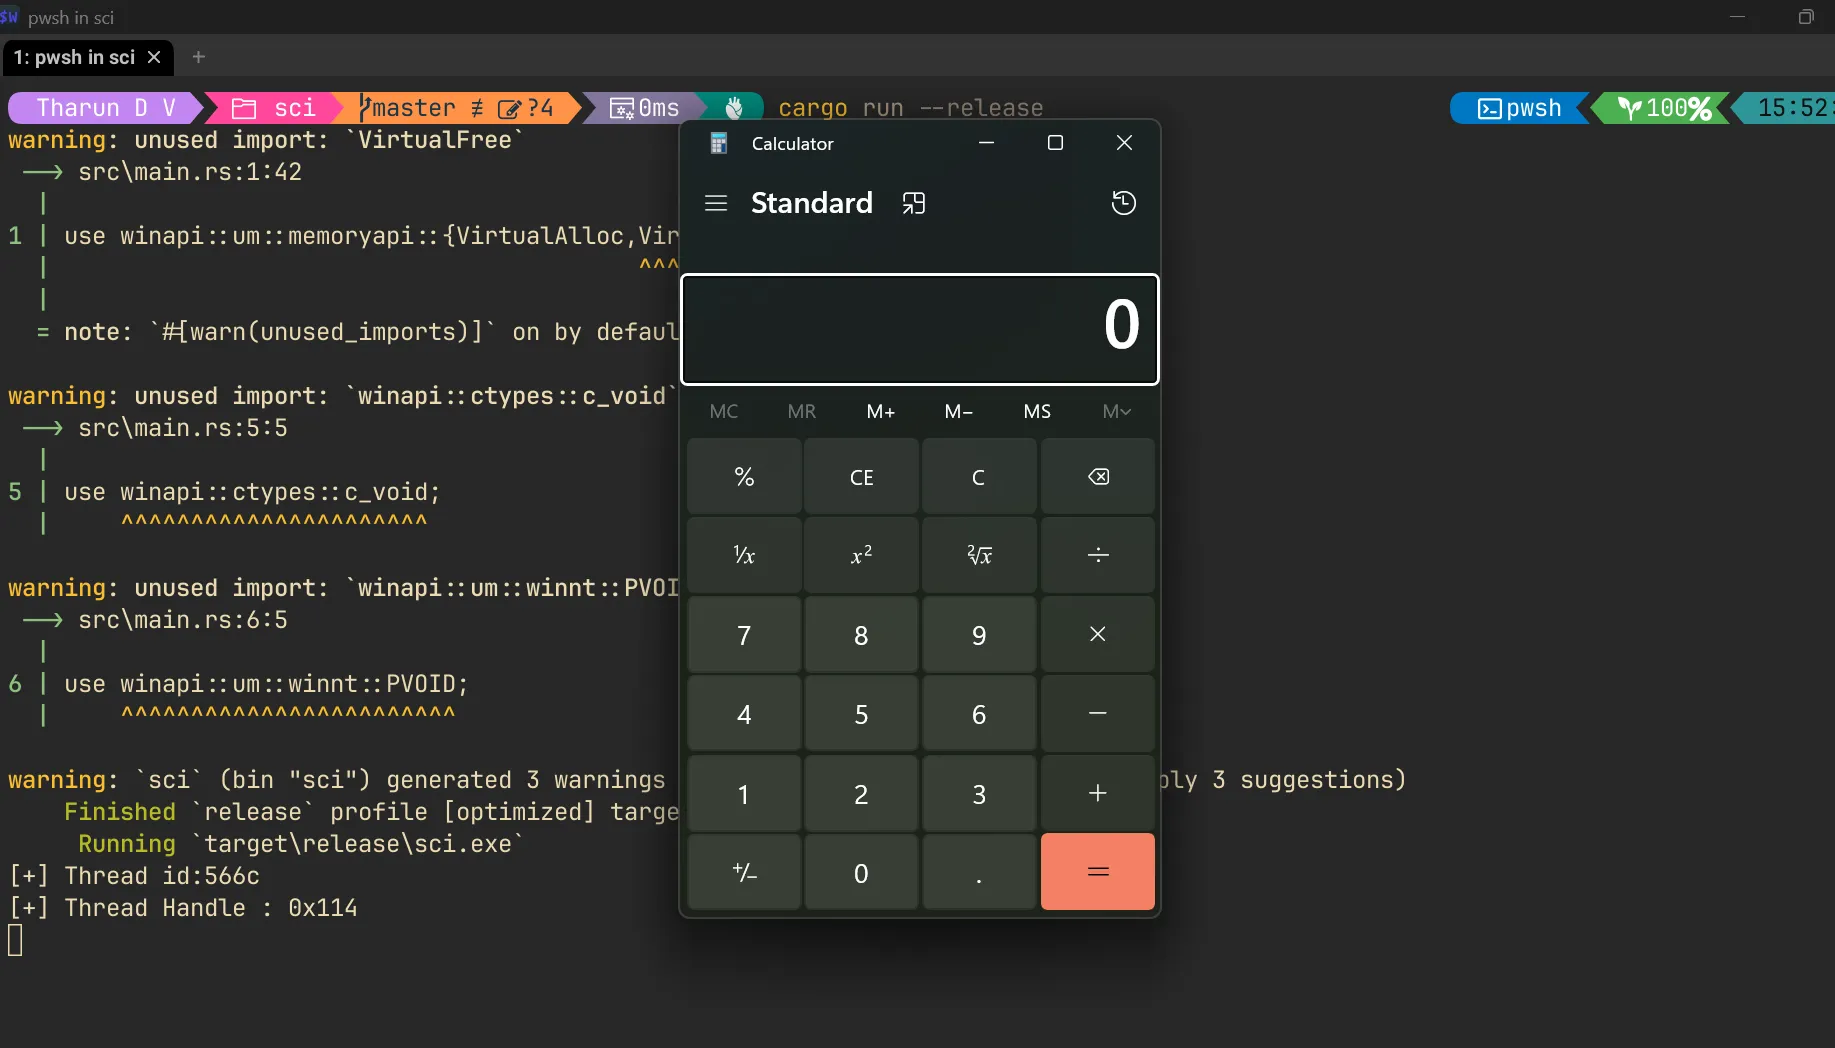
Task: Click the calculator display showing 0
Action: [920, 330]
